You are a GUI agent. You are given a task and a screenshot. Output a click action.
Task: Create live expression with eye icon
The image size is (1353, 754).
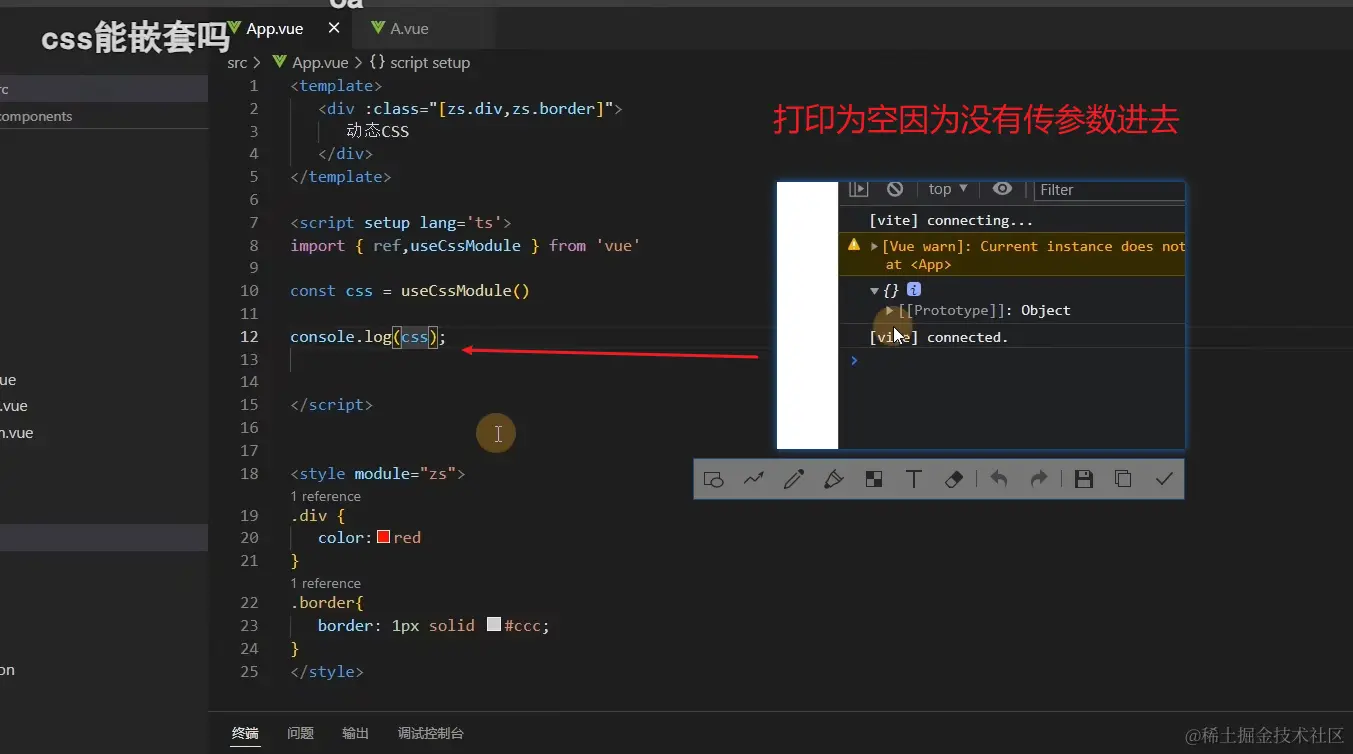(1002, 189)
